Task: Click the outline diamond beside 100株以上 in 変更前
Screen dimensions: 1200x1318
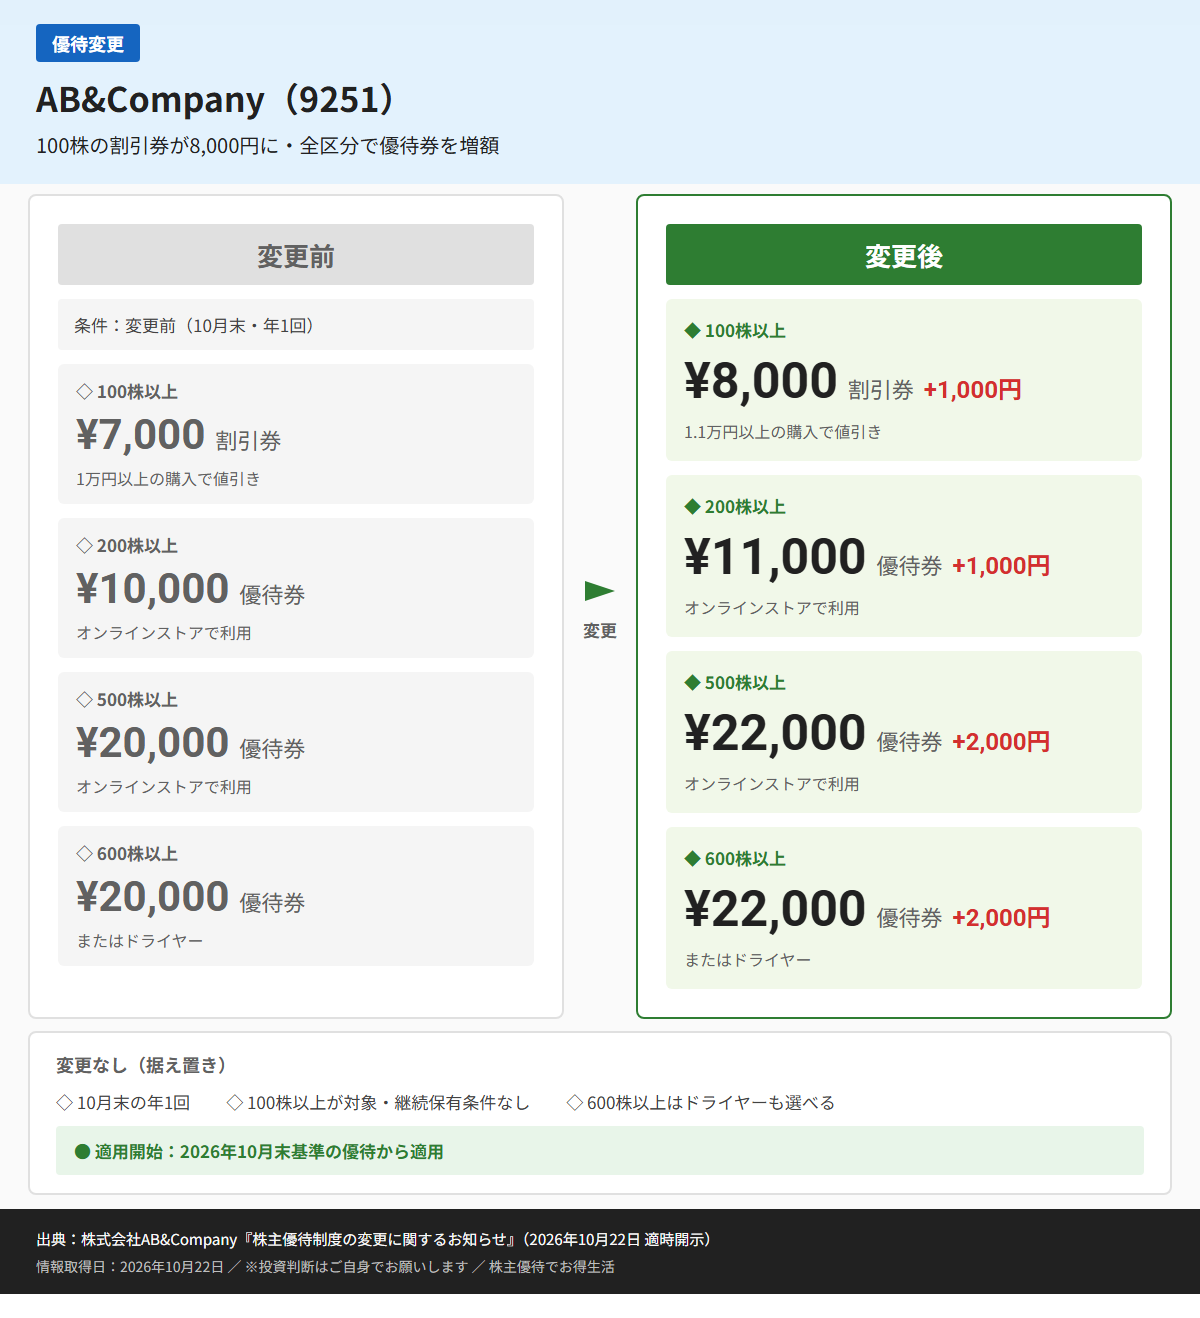Action: 85,392
